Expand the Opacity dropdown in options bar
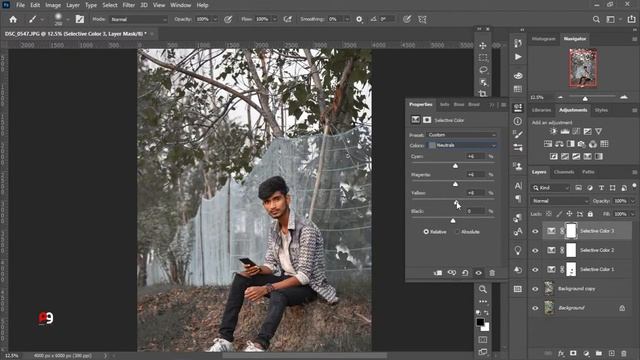This screenshot has width=640, height=360. point(215,19)
